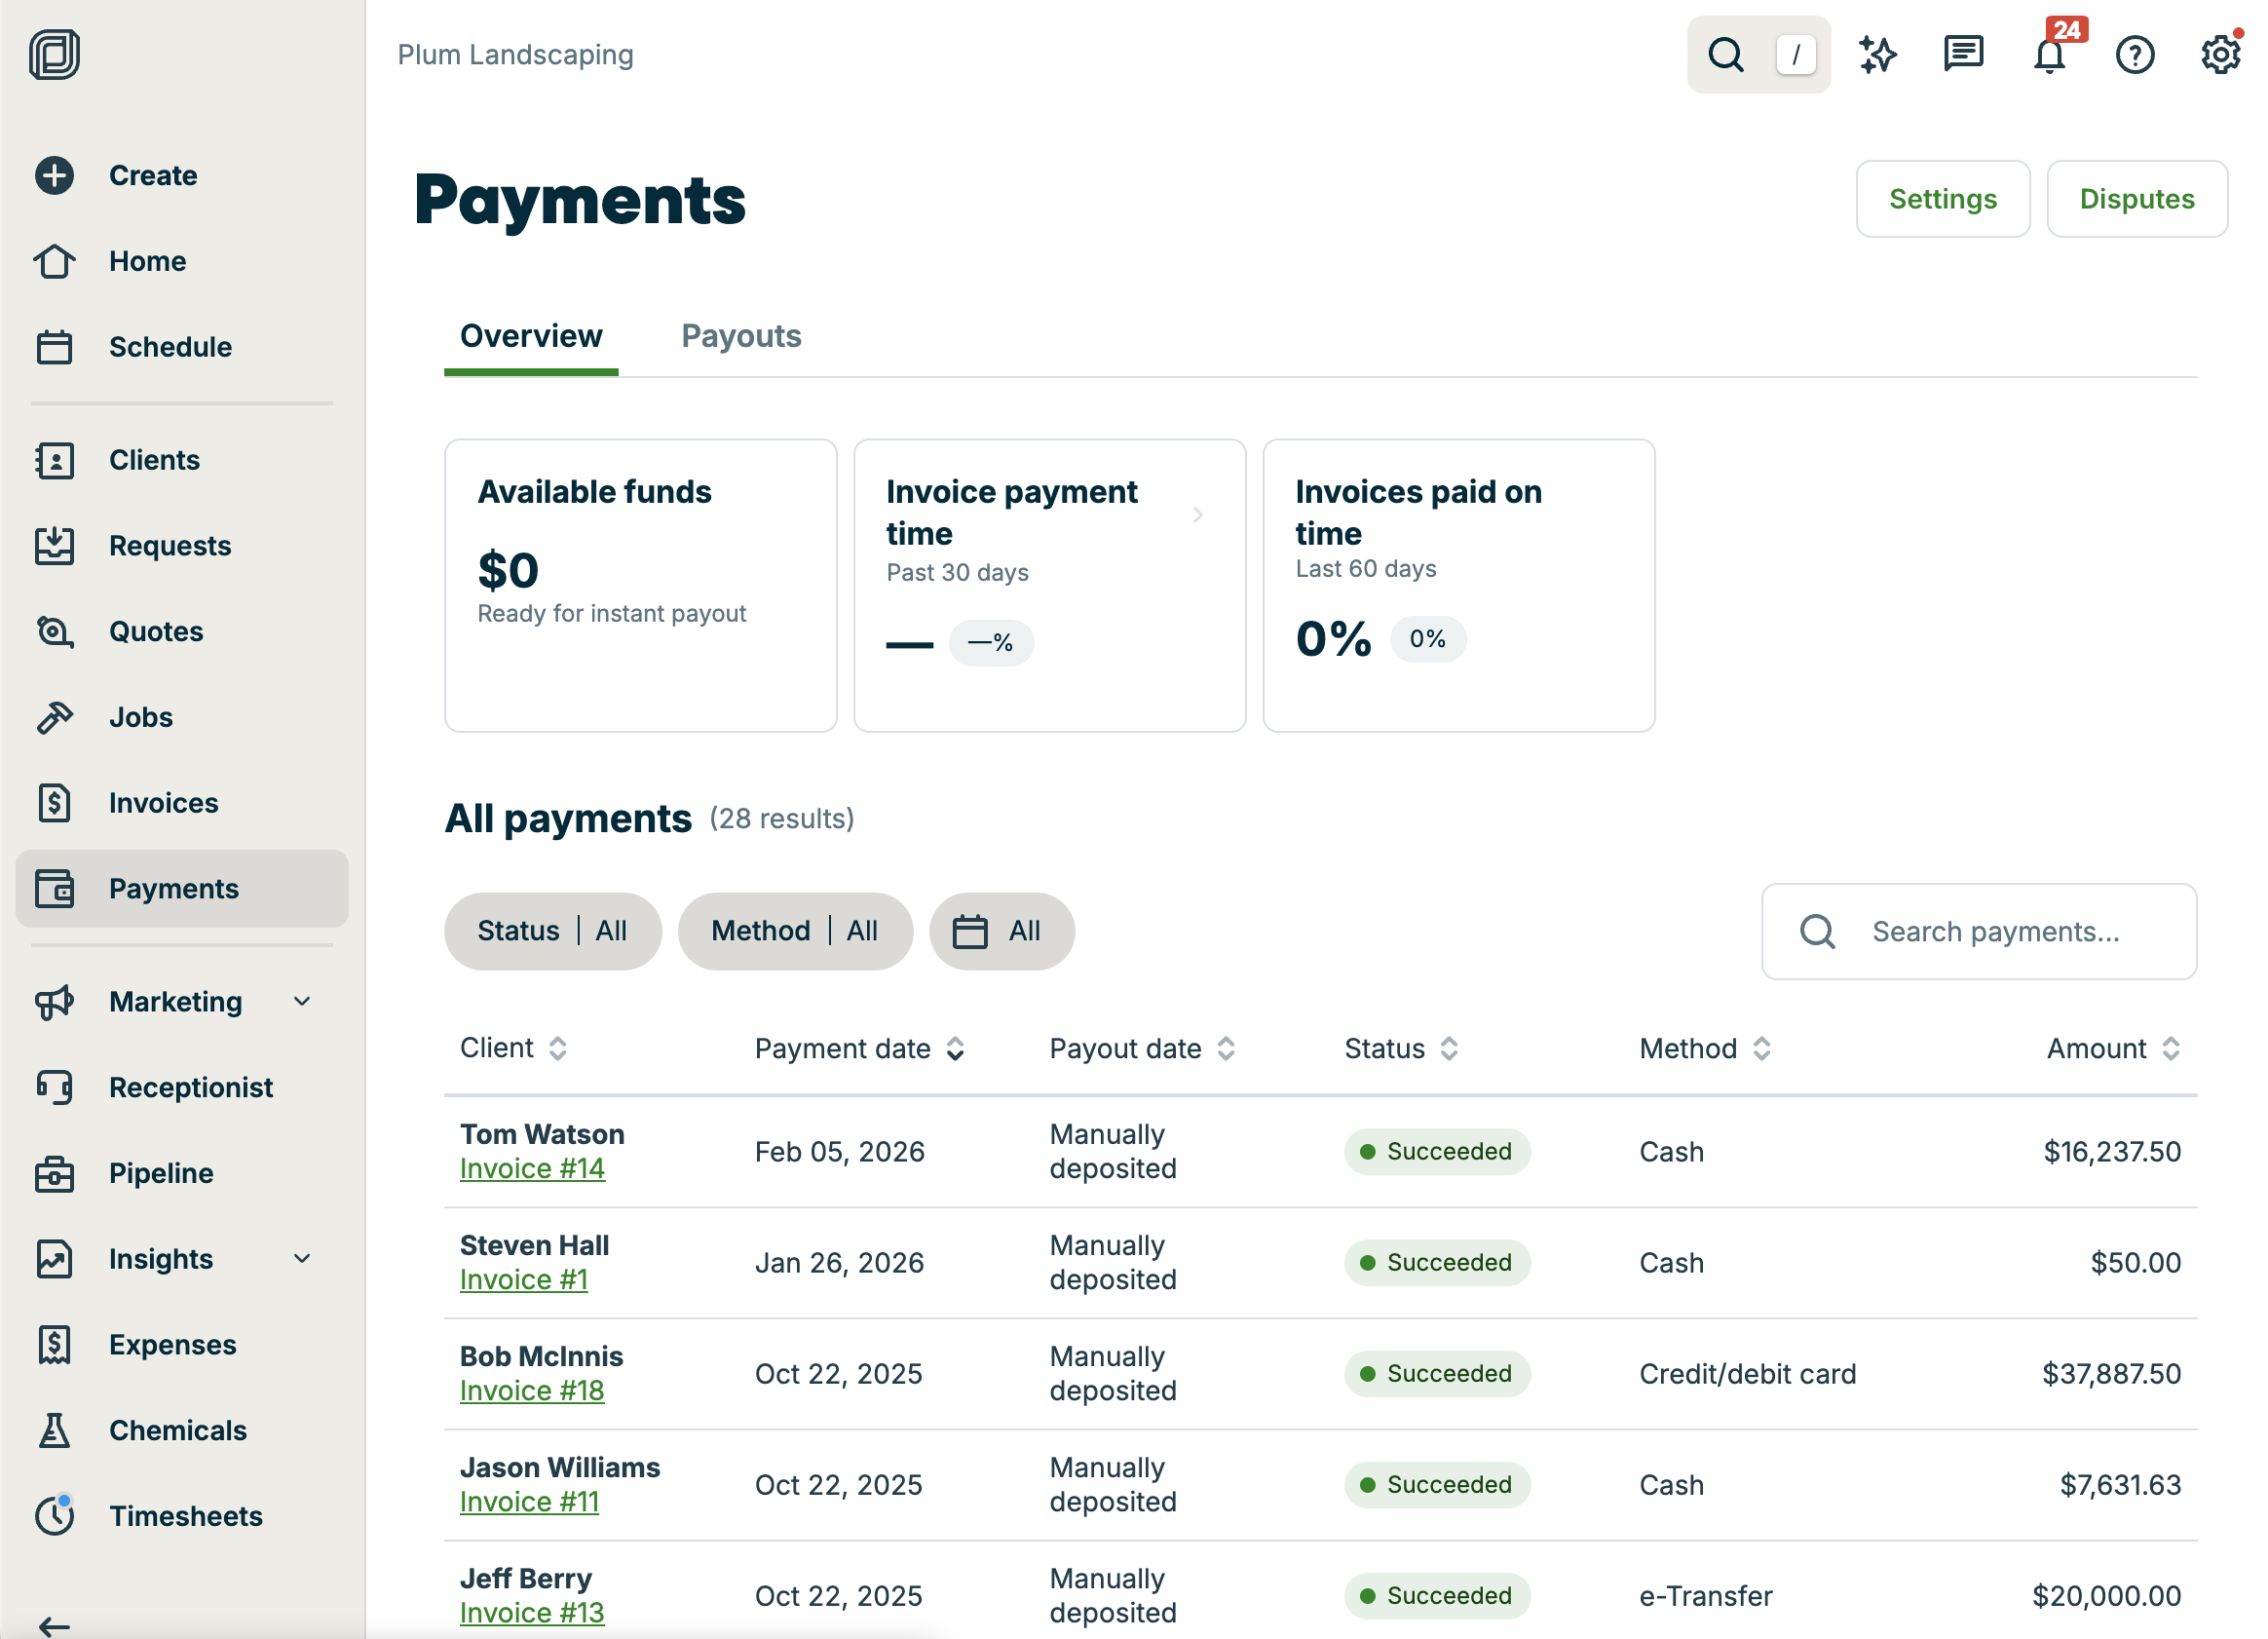
Task: Click the Create plus icon
Action: pos(55,176)
